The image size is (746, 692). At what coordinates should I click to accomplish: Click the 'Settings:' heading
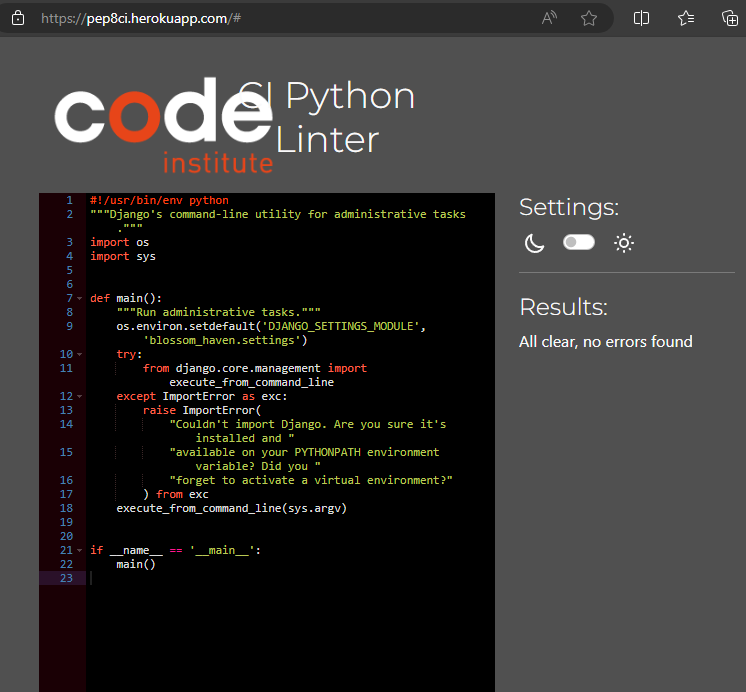point(569,208)
